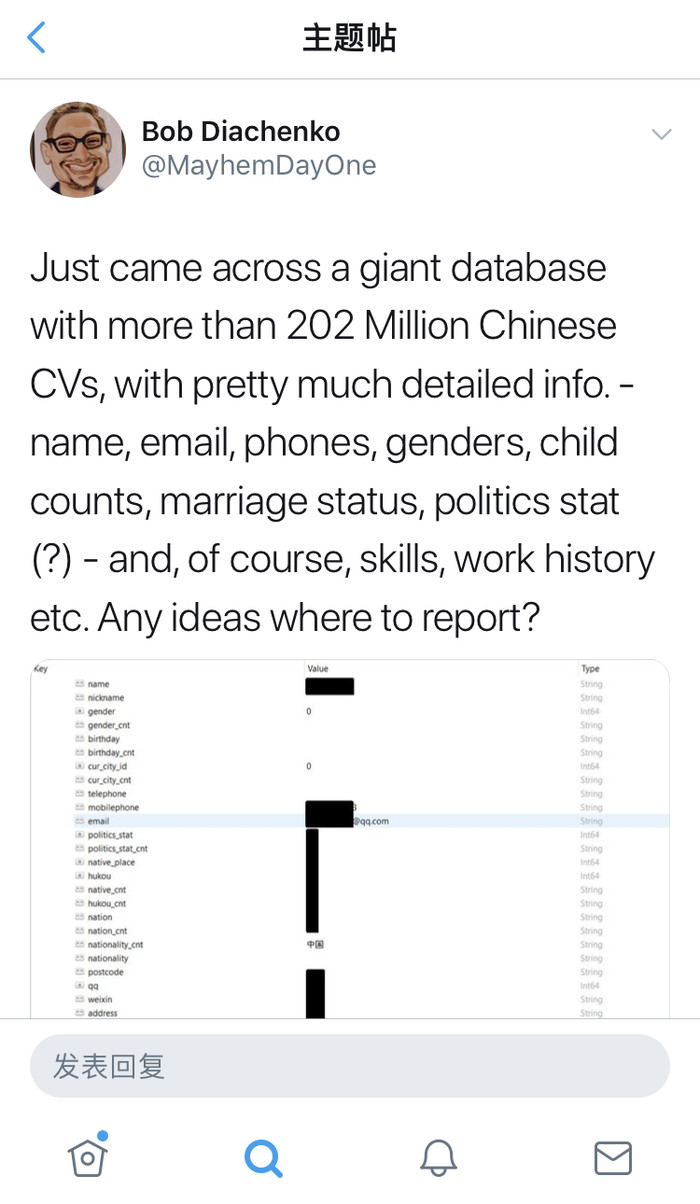Screen dimensions: 700x1204
Task: Open the Messages envelope tab
Action: (613, 1158)
